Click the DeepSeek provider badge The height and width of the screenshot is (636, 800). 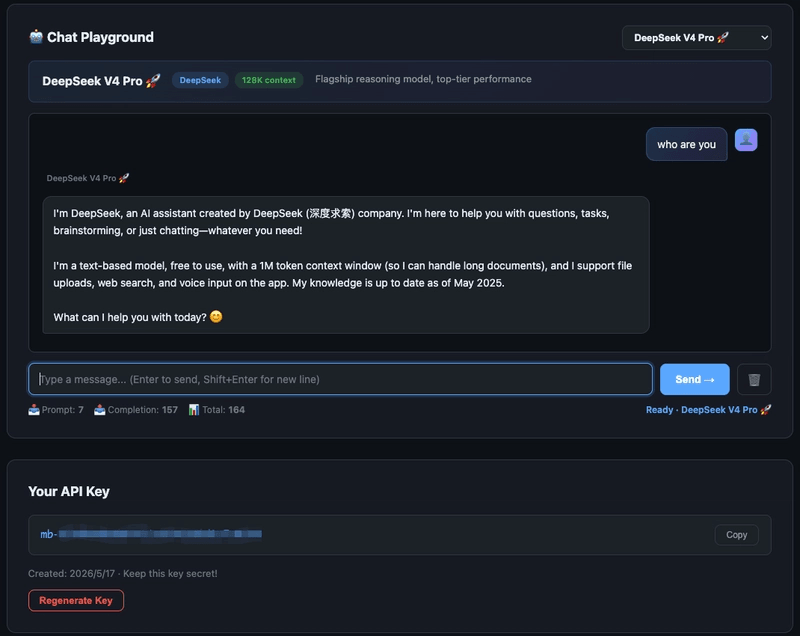(200, 80)
